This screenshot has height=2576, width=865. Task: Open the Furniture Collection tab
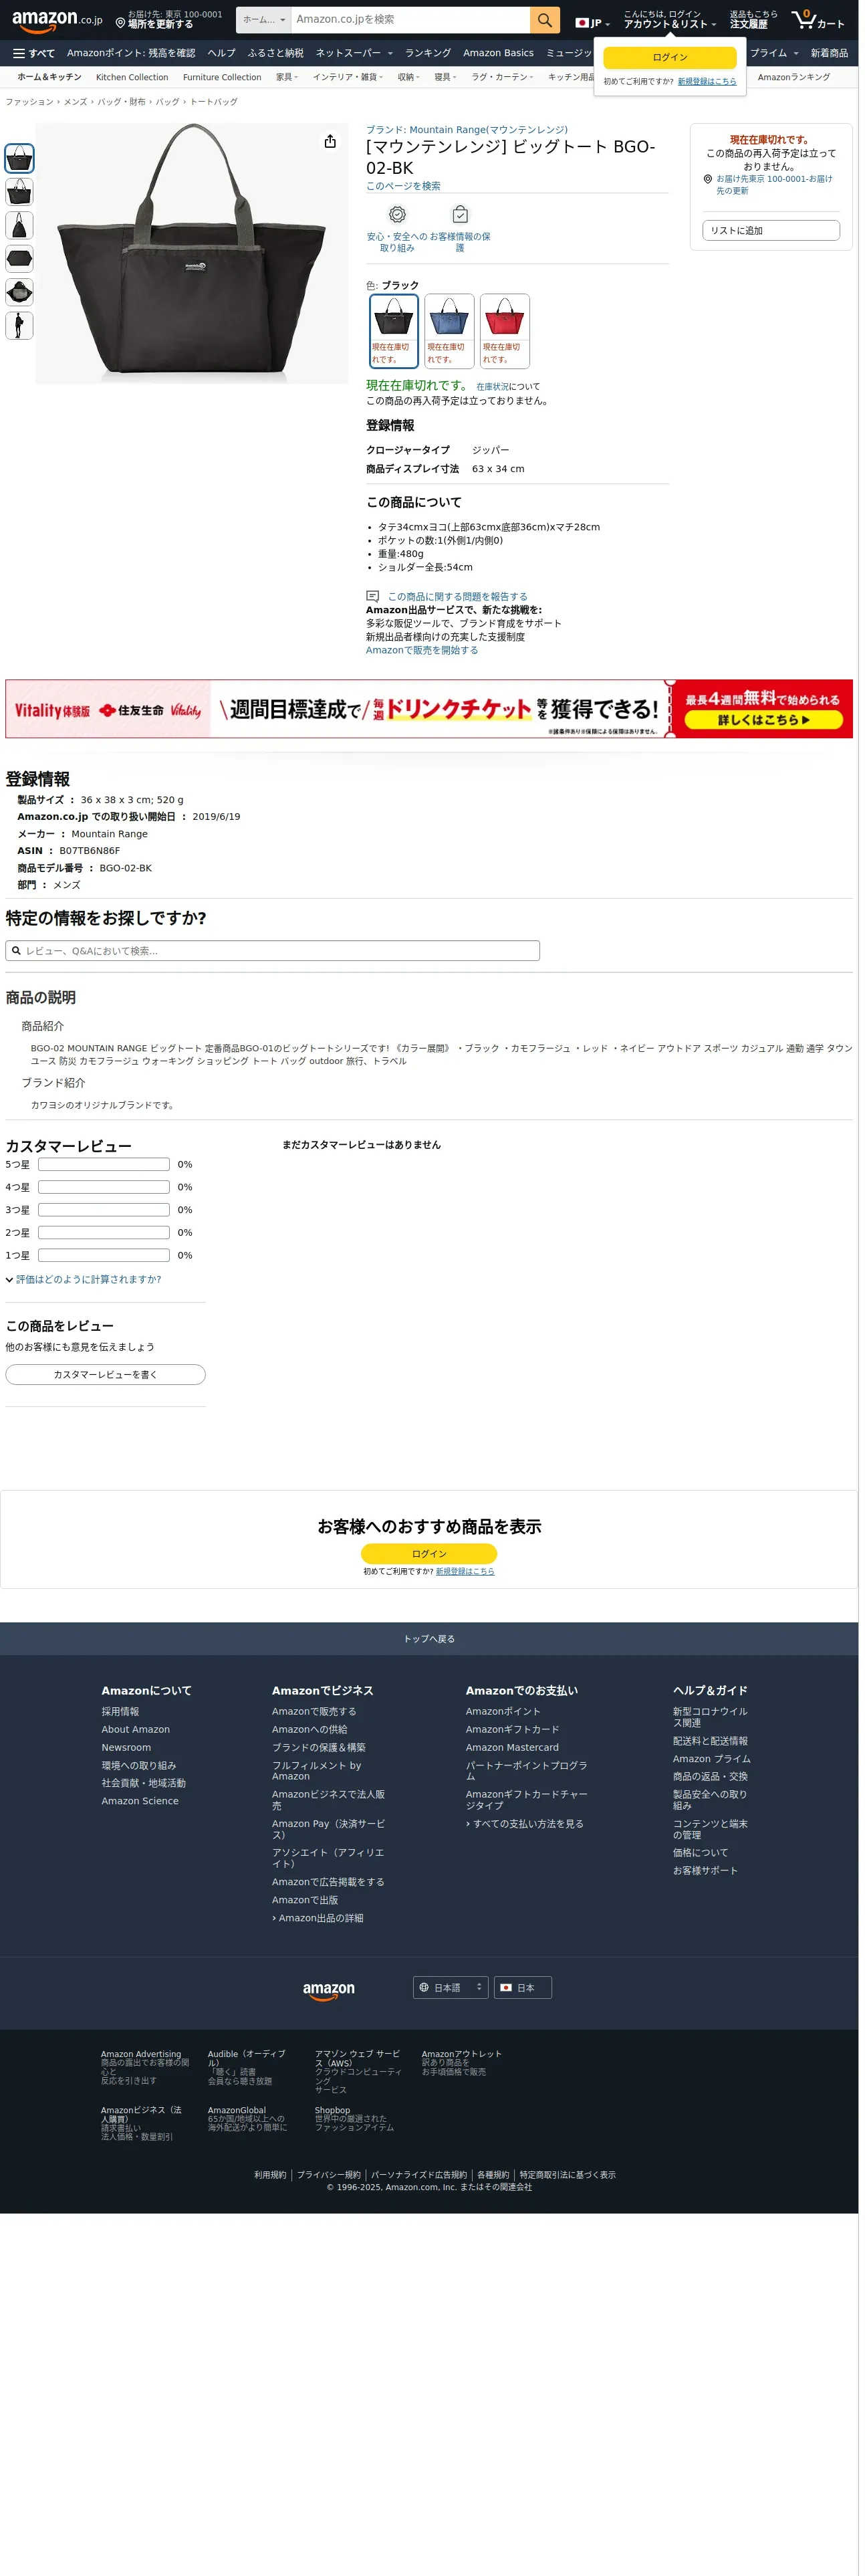click(223, 78)
